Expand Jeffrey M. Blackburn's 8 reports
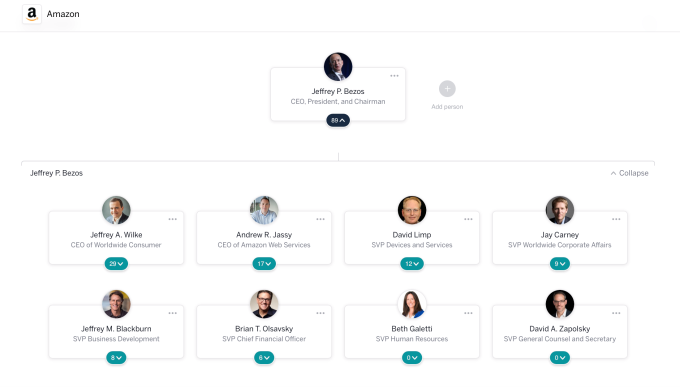 116,358
